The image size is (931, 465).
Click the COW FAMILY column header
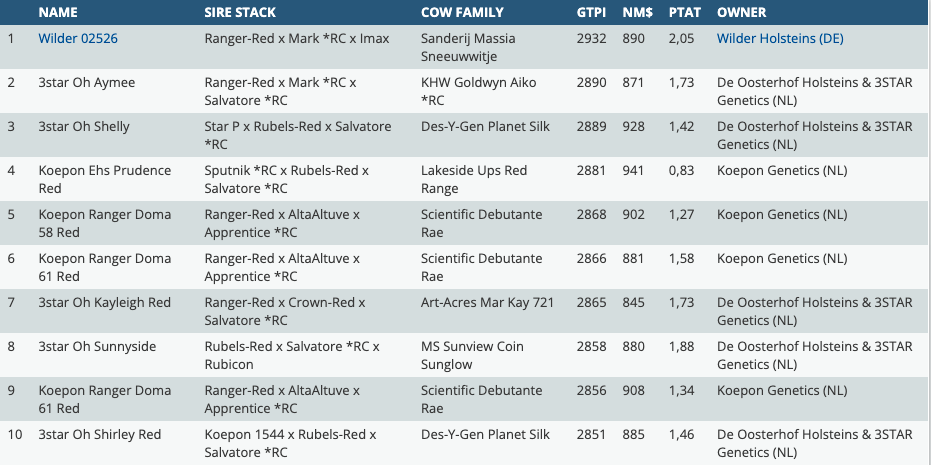click(x=462, y=13)
